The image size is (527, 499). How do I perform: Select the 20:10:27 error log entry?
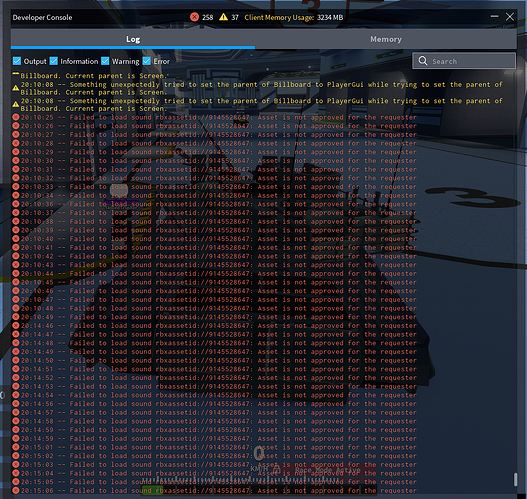coord(214,134)
